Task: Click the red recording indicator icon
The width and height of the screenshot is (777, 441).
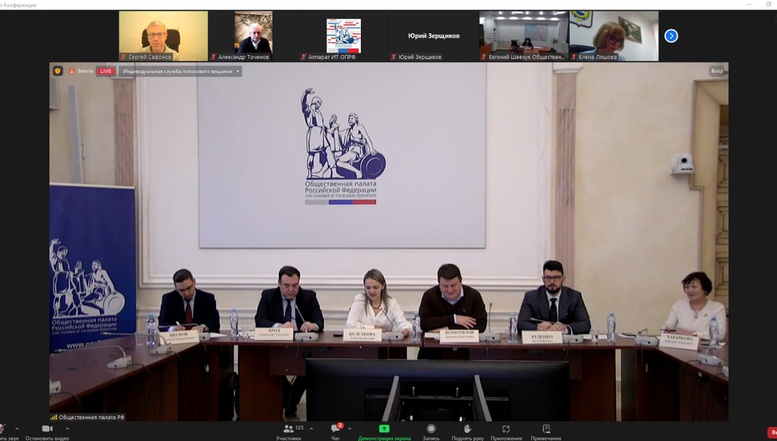Action: [x=72, y=71]
